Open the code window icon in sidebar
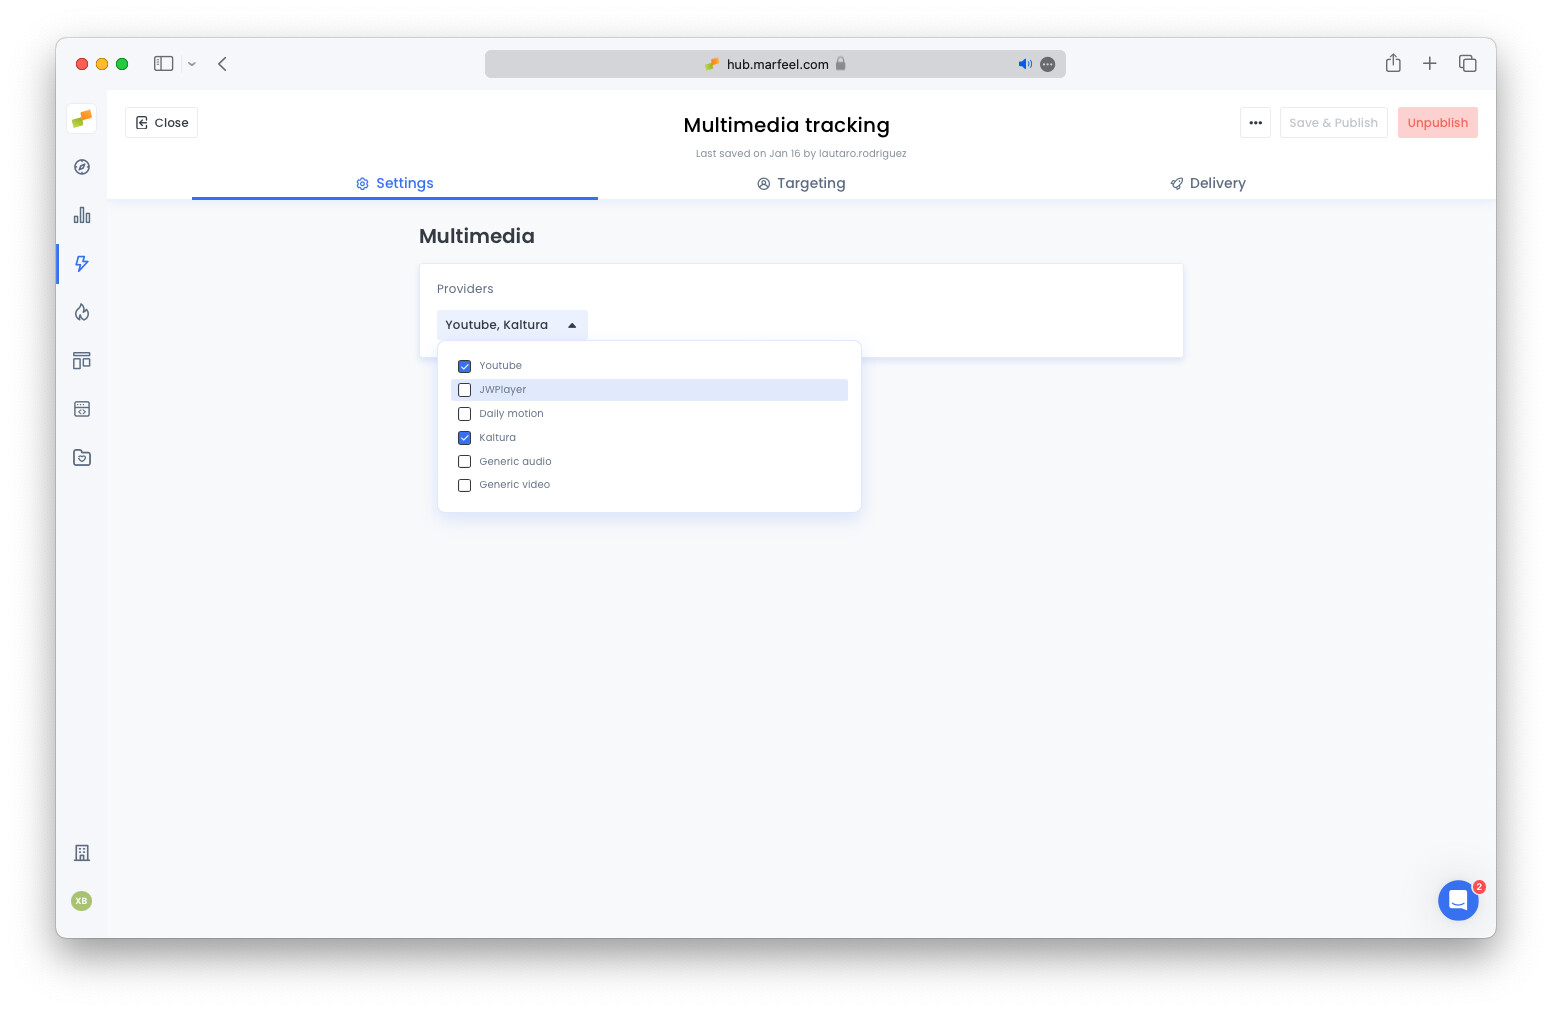The image size is (1552, 1012). pyautogui.click(x=81, y=408)
